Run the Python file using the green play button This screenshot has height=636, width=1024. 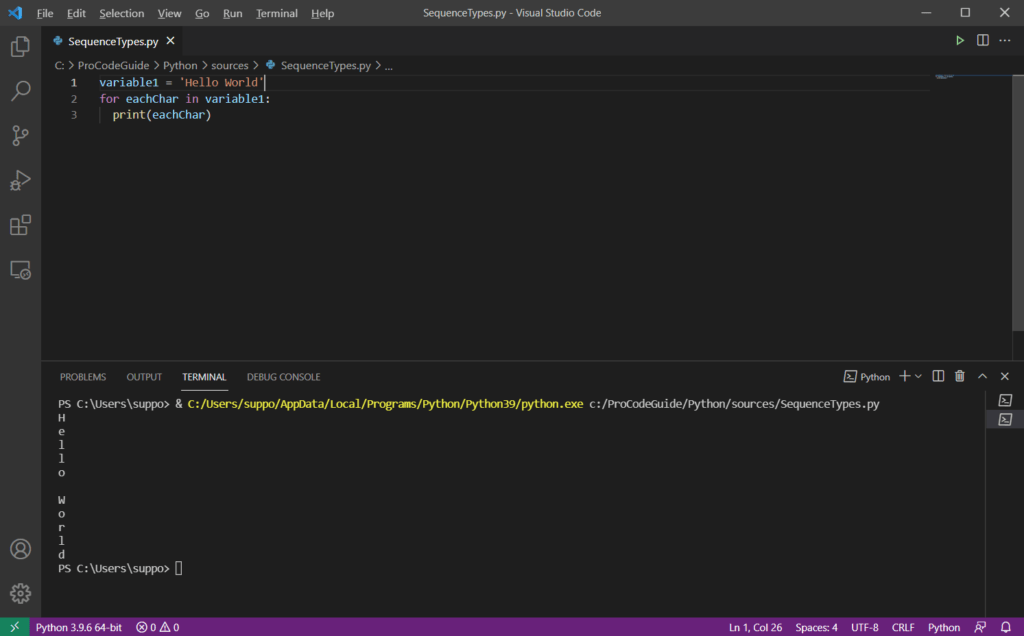pos(959,40)
